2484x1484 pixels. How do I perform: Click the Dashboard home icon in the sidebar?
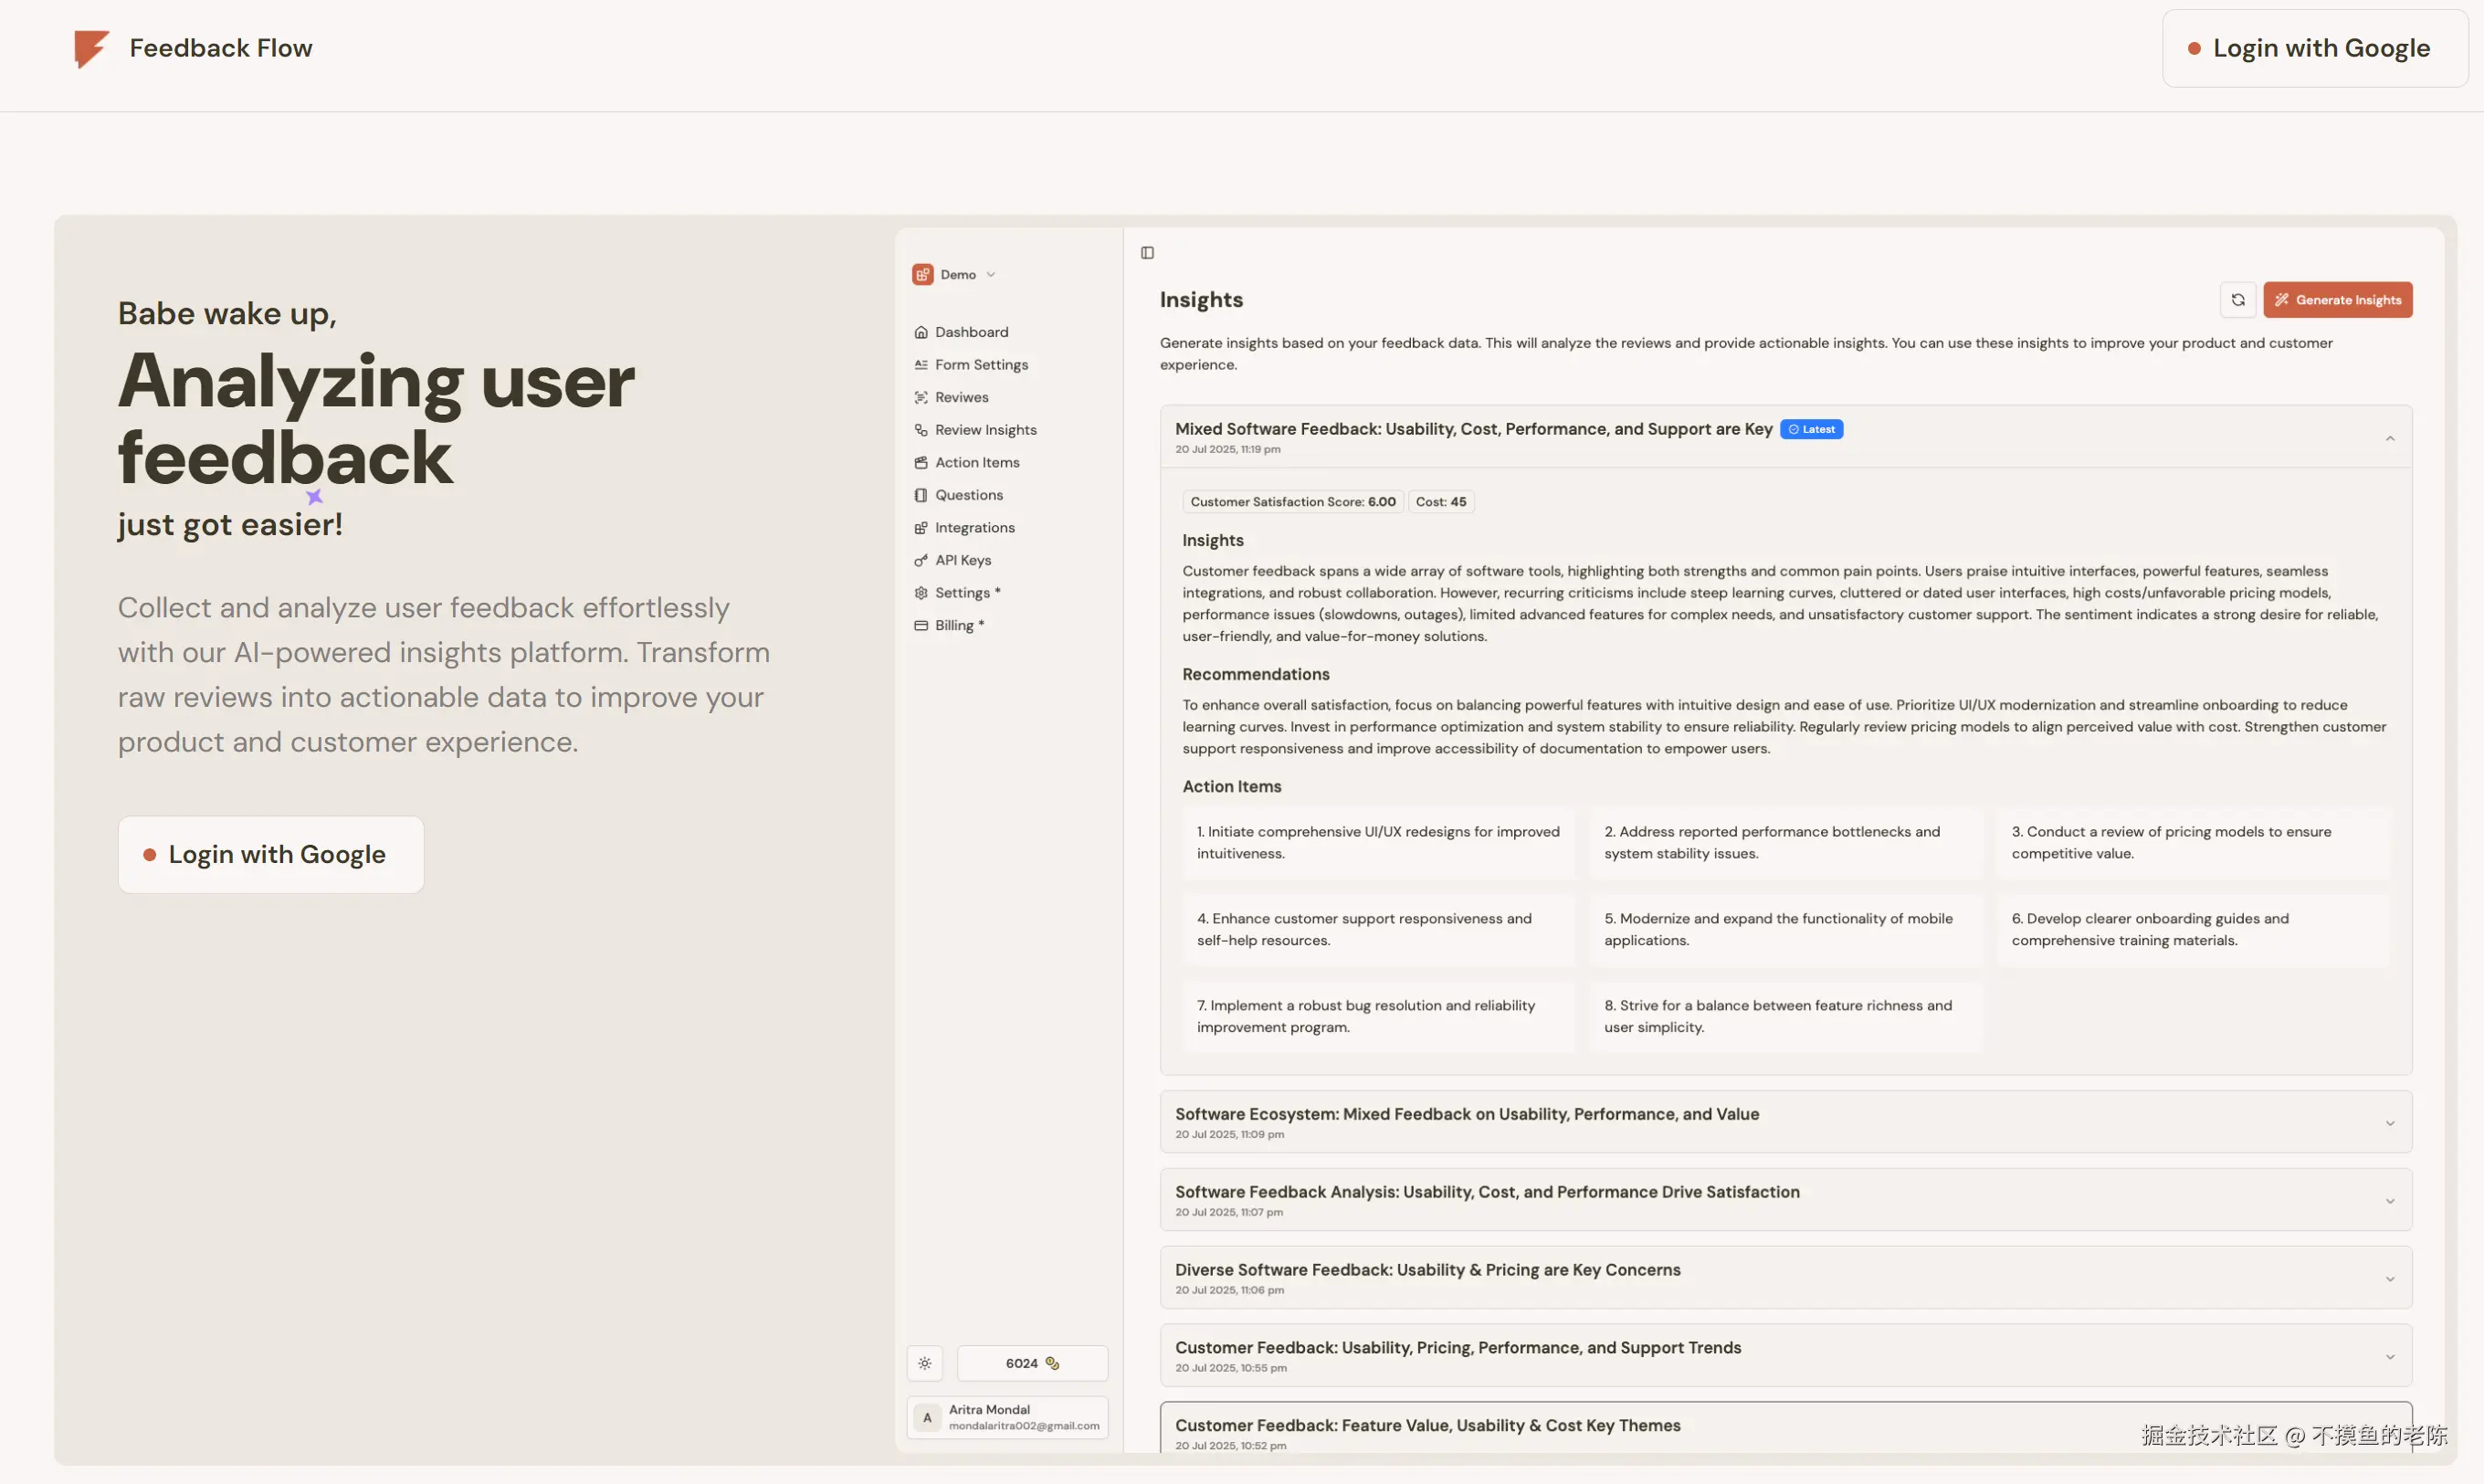(x=921, y=332)
